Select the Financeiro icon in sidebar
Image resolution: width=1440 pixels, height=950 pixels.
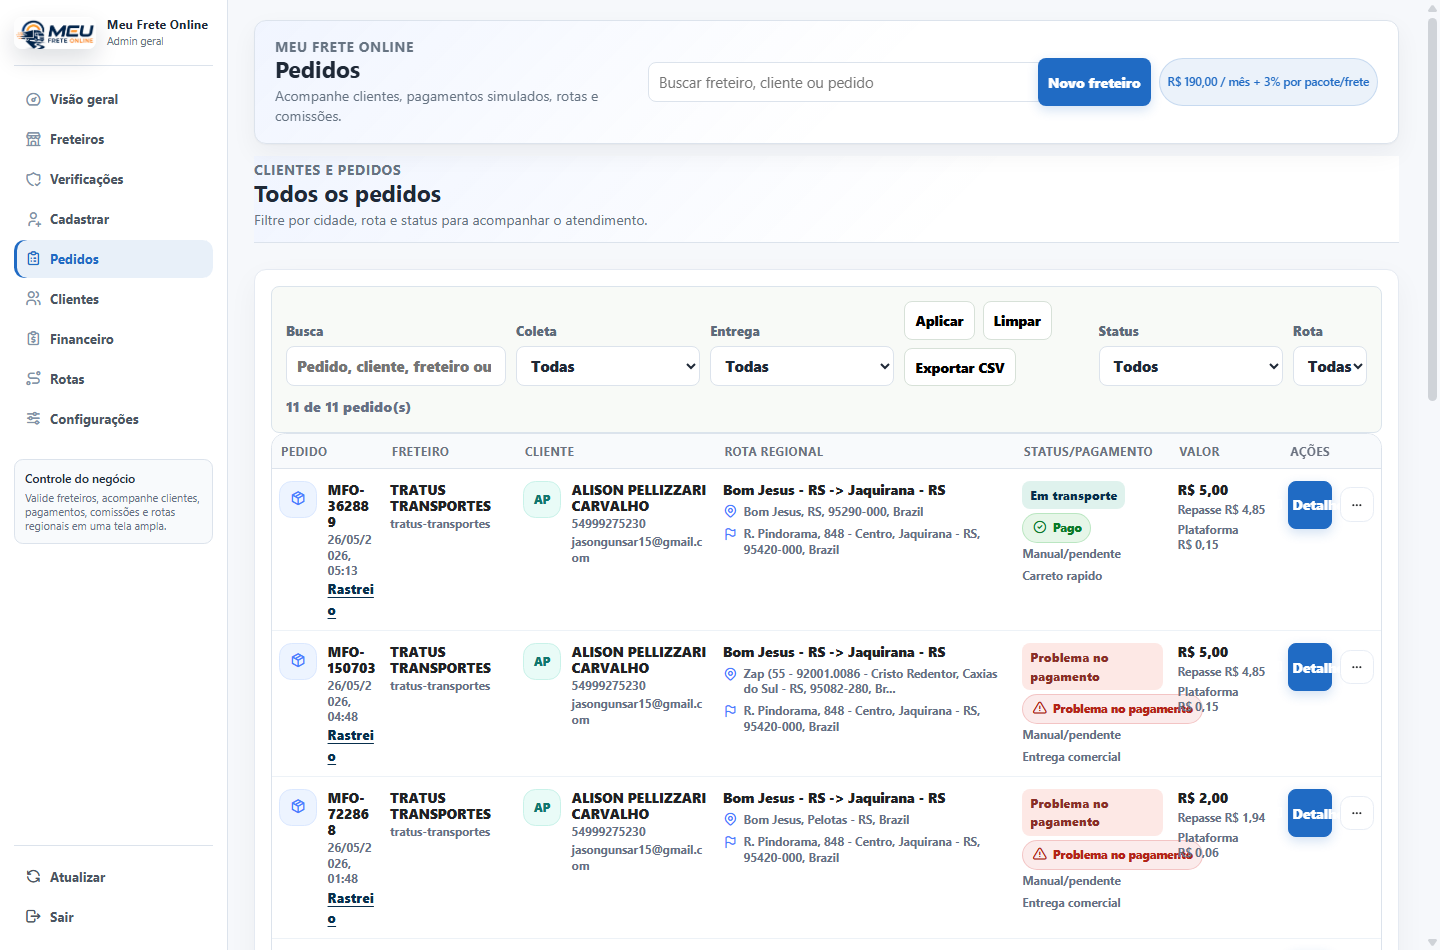(x=33, y=339)
